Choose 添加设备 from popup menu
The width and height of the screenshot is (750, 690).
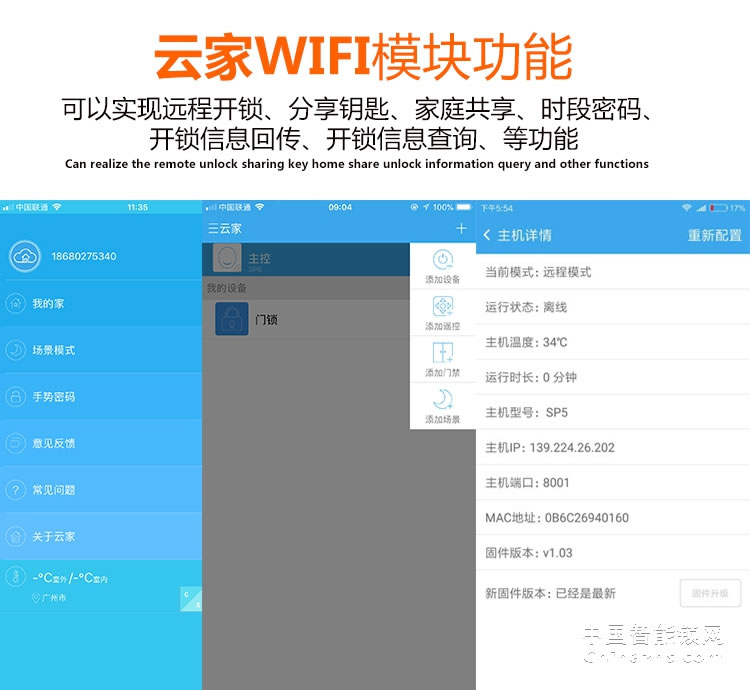443,266
